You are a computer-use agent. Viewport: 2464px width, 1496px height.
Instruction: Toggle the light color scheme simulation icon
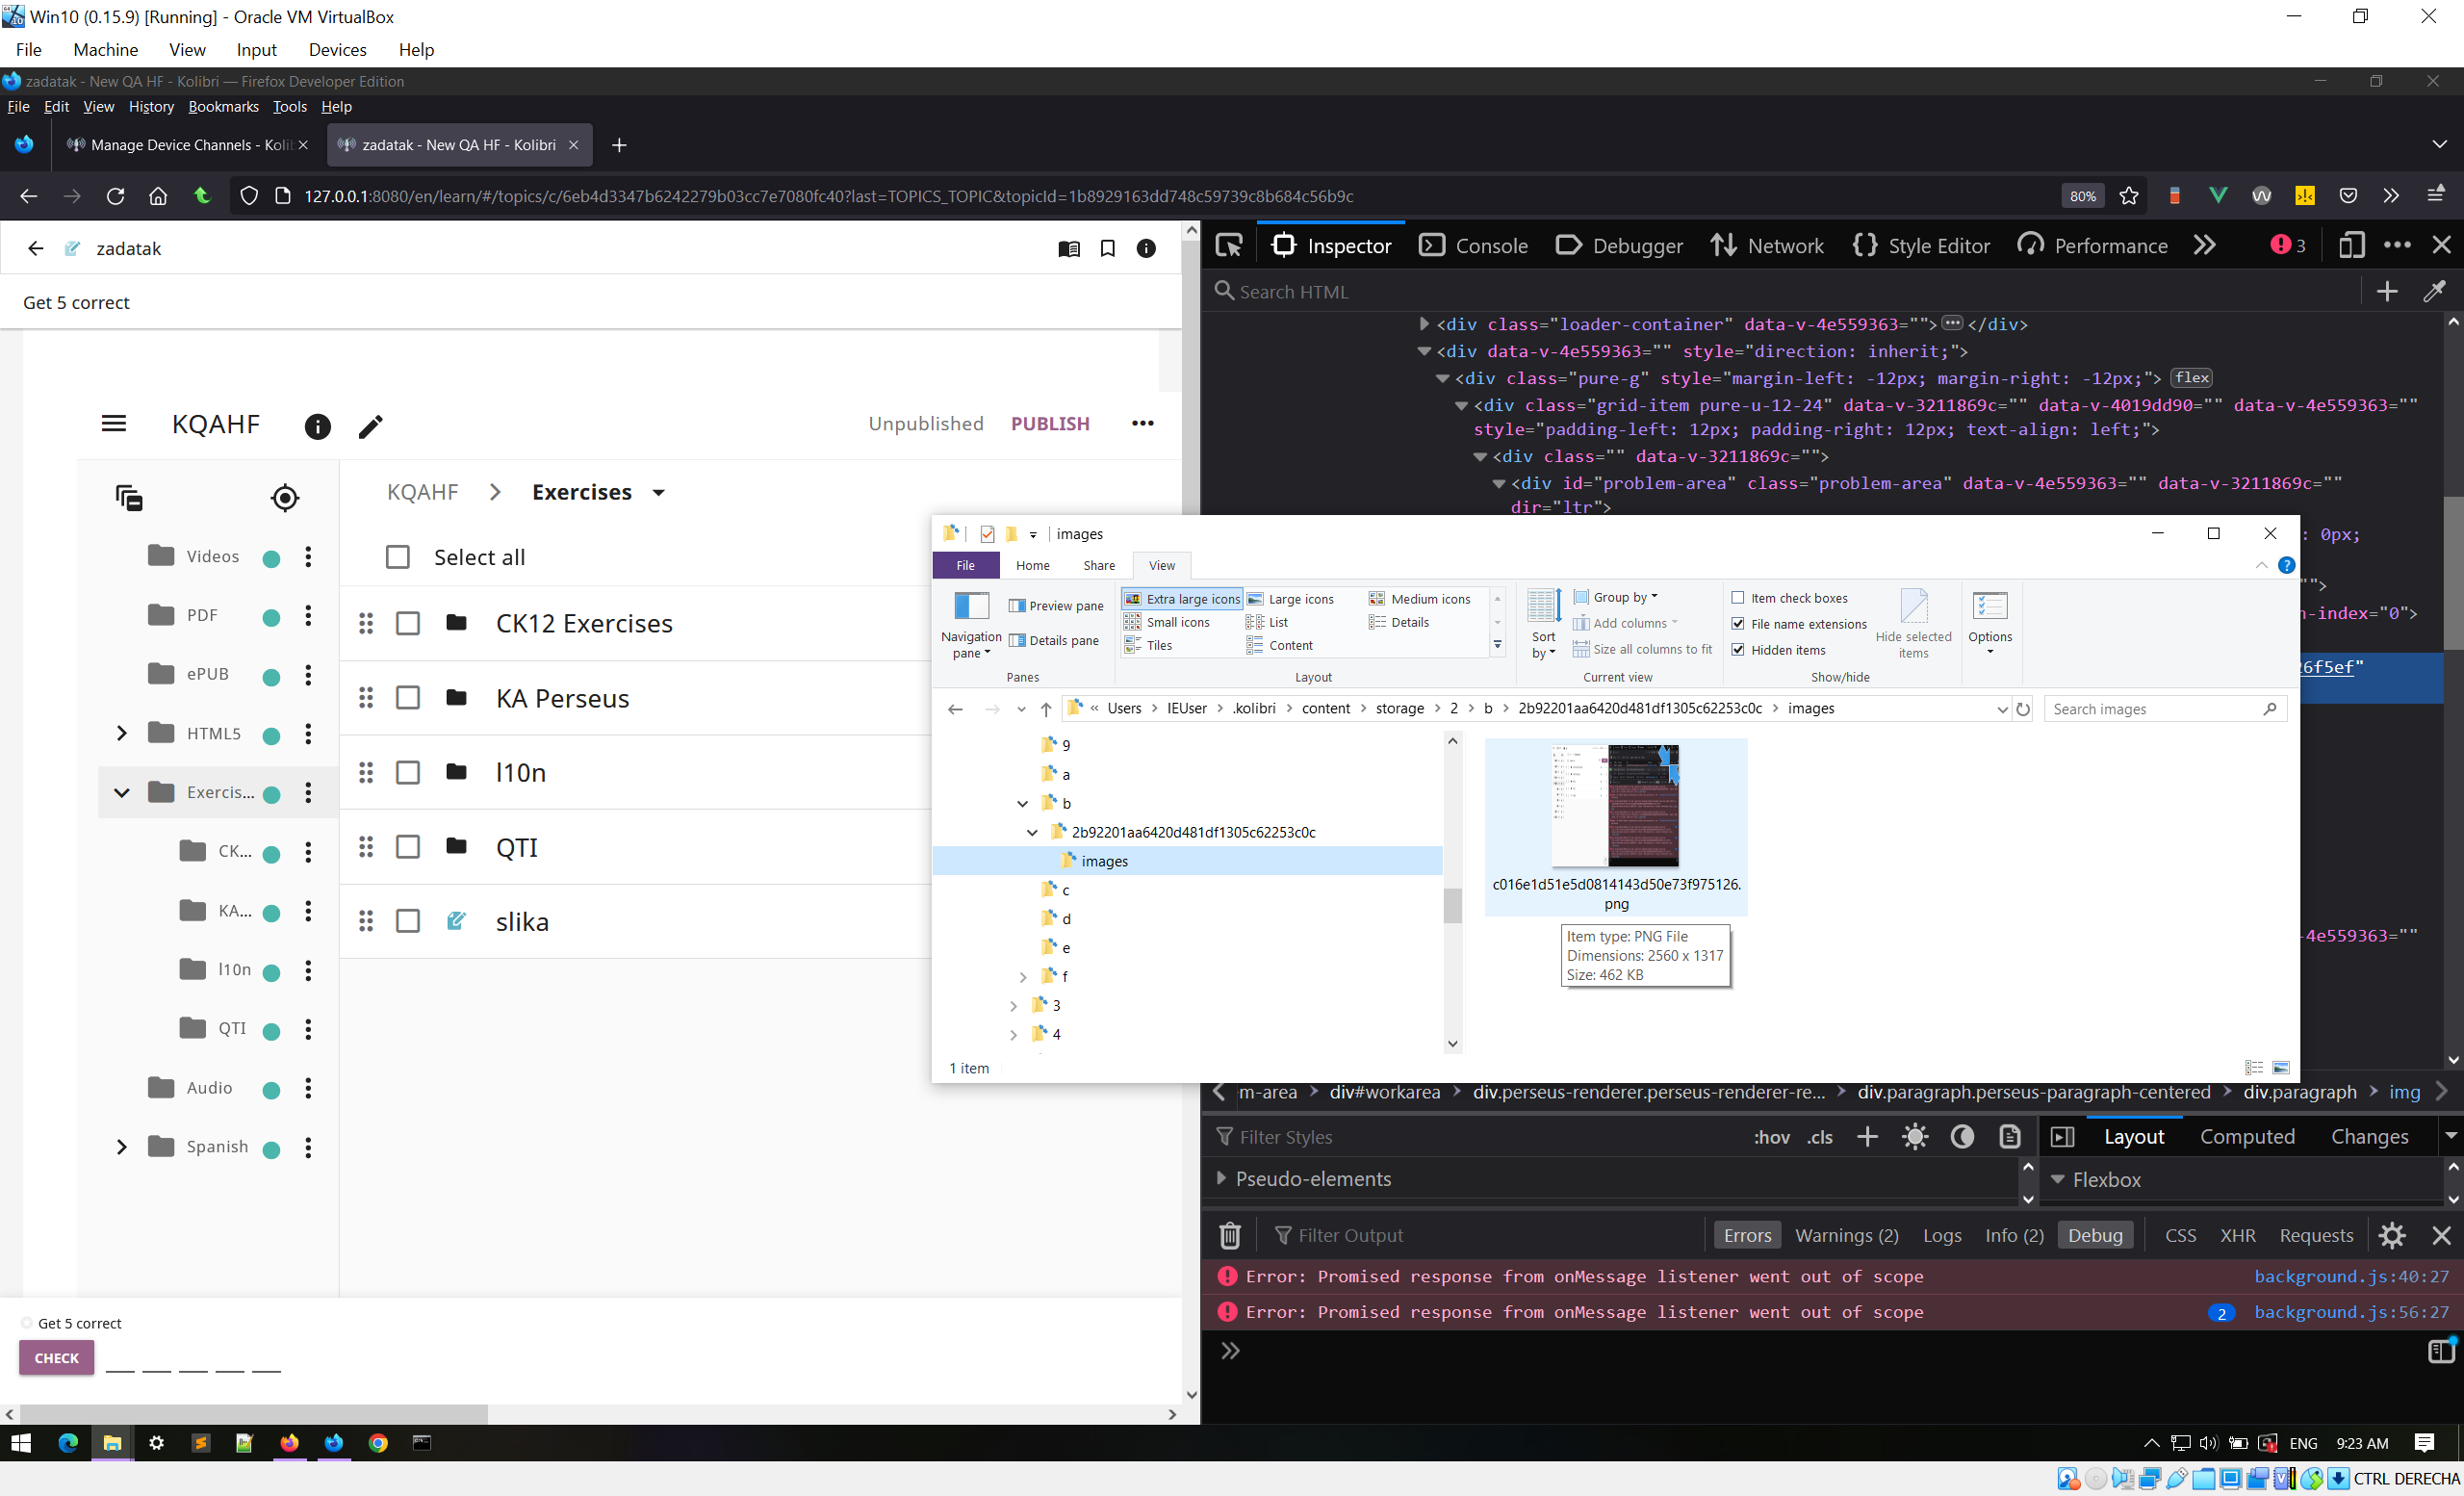point(1915,1137)
